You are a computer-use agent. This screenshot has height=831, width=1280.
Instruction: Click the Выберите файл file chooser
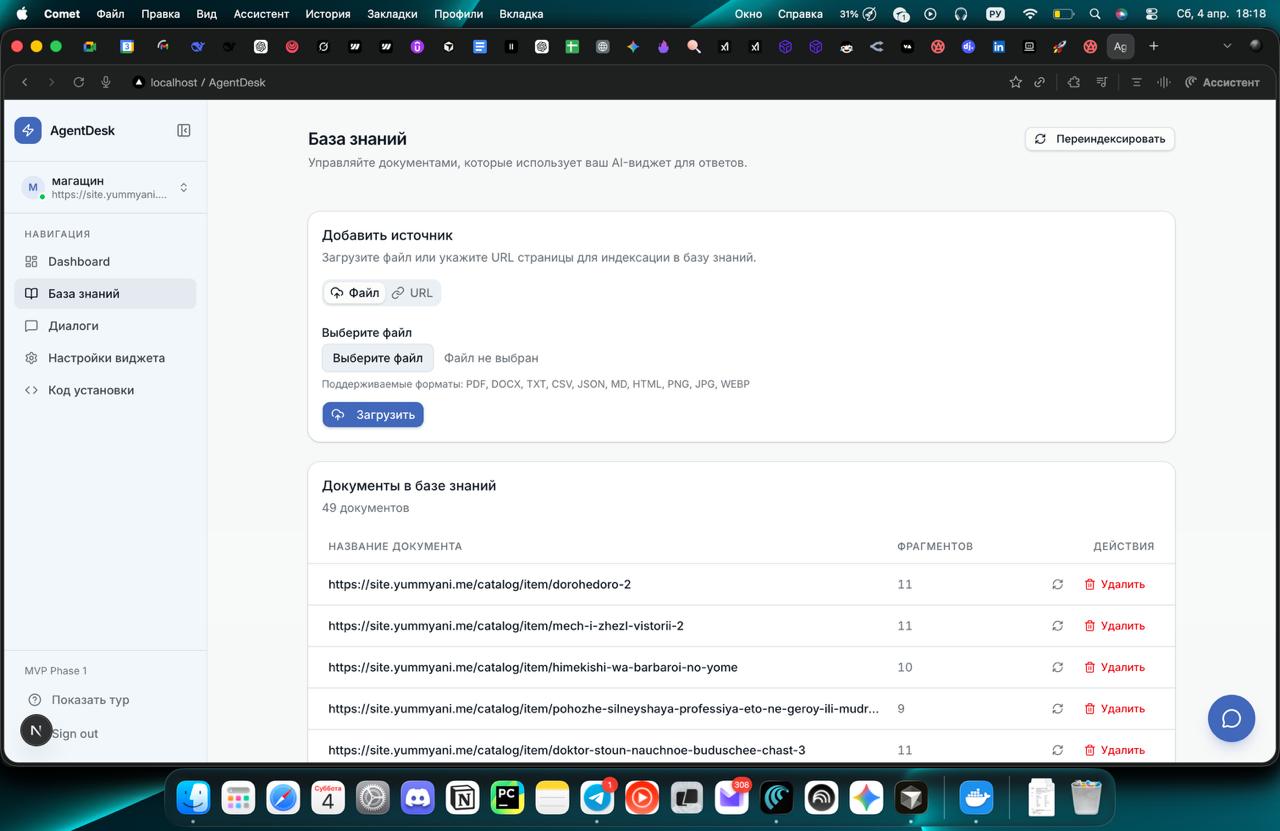tap(378, 358)
